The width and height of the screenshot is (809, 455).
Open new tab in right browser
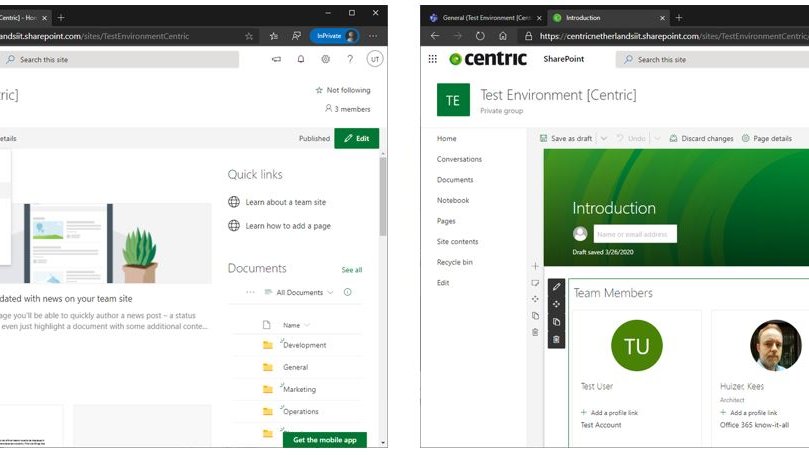coord(679,18)
